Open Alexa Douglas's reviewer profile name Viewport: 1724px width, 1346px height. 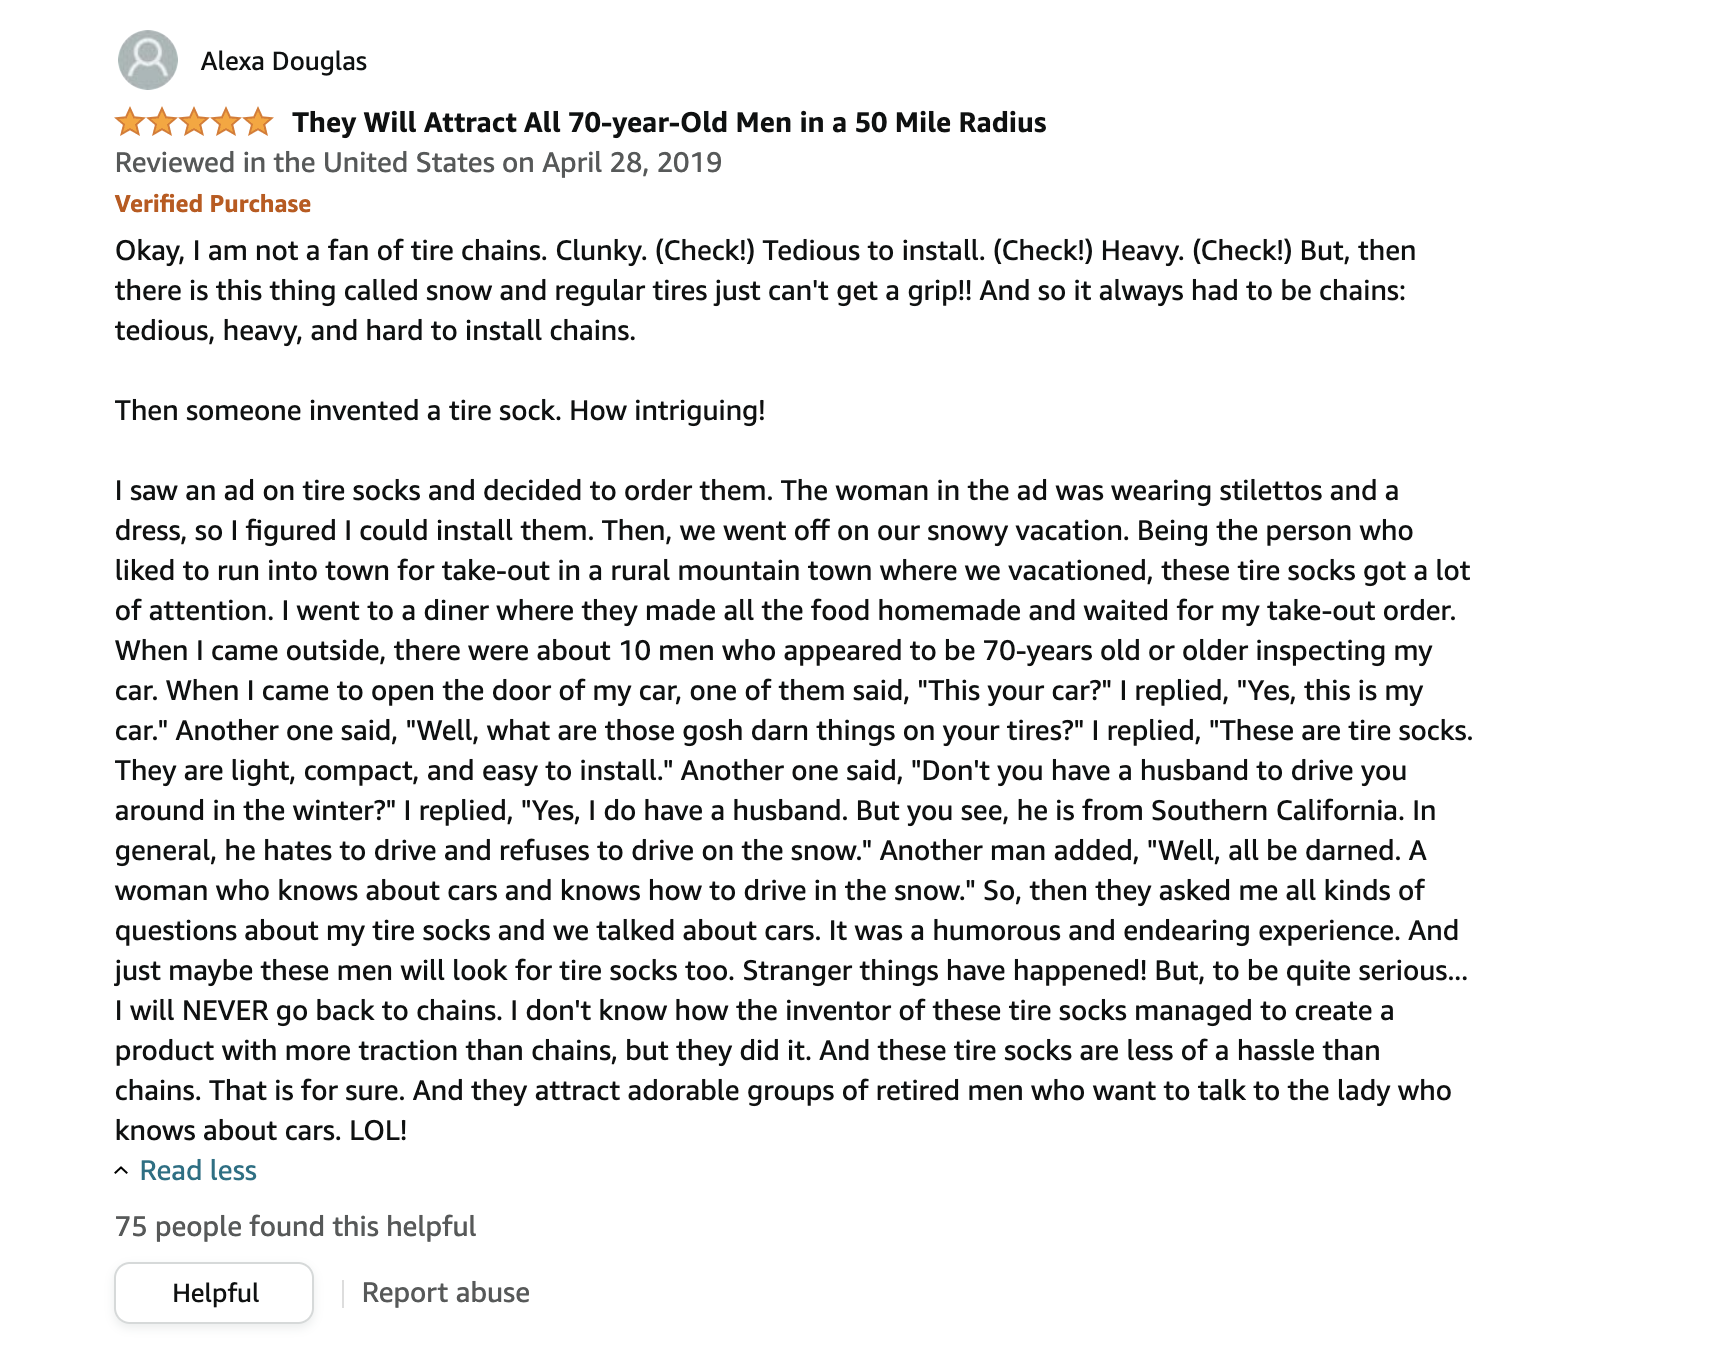283,62
